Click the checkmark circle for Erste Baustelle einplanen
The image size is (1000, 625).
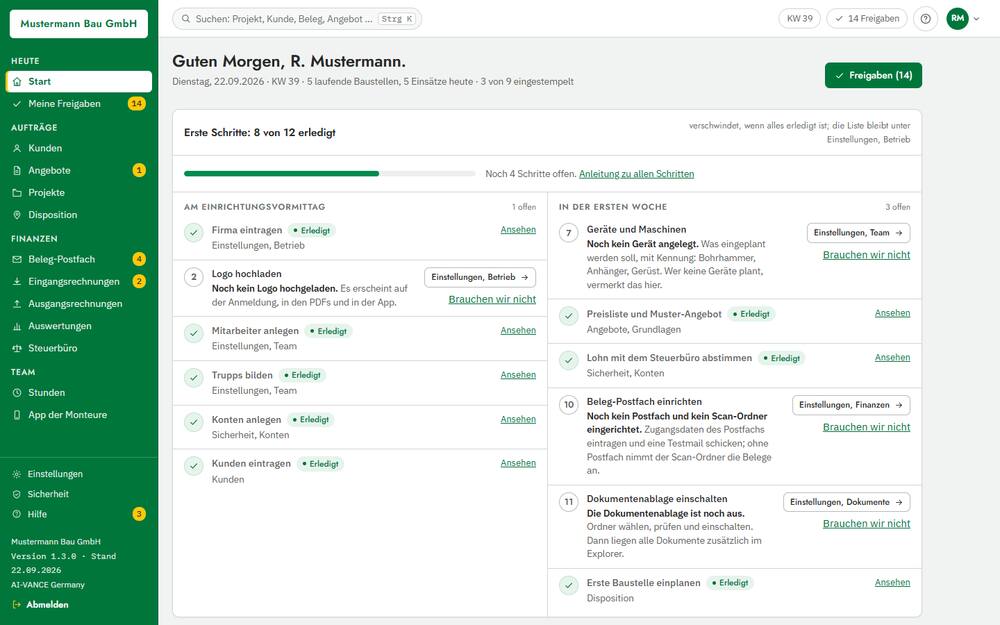(x=569, y=585)
